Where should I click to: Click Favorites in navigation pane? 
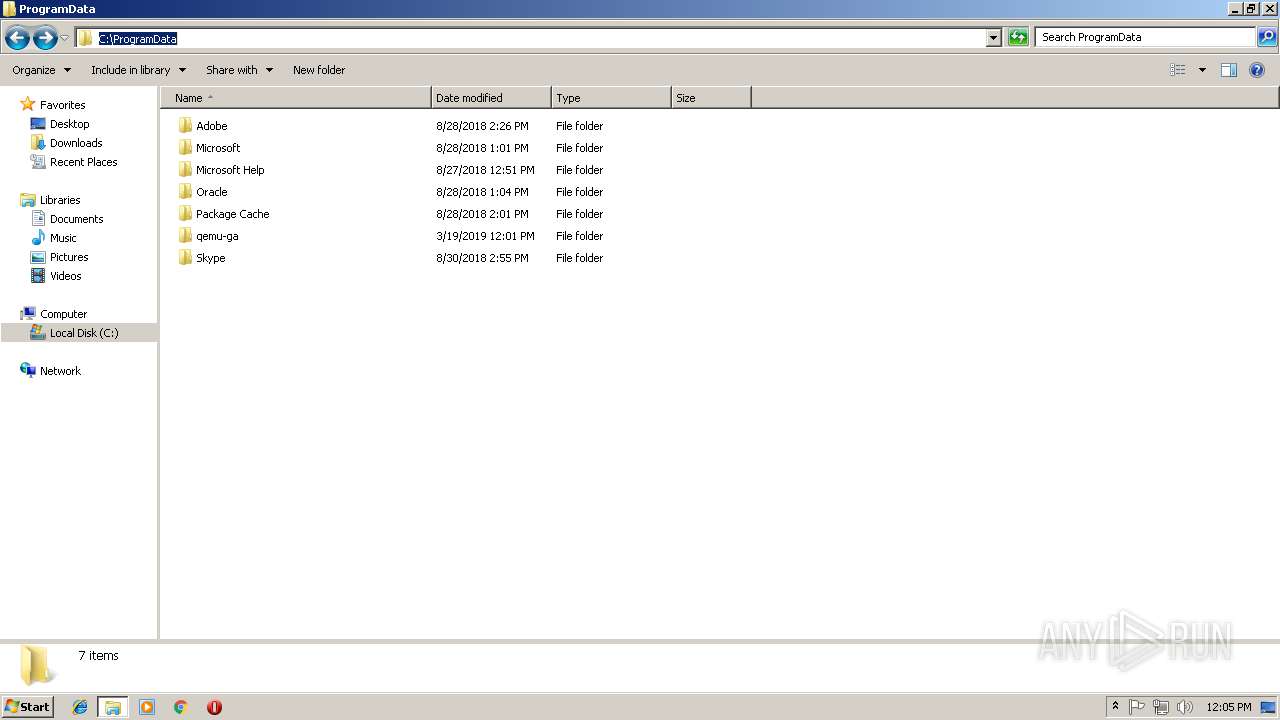click(62, 105)
